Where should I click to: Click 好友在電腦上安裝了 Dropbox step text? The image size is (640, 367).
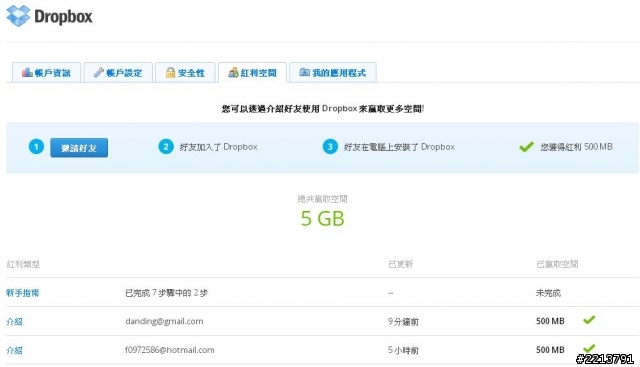[x=399, y=147]
